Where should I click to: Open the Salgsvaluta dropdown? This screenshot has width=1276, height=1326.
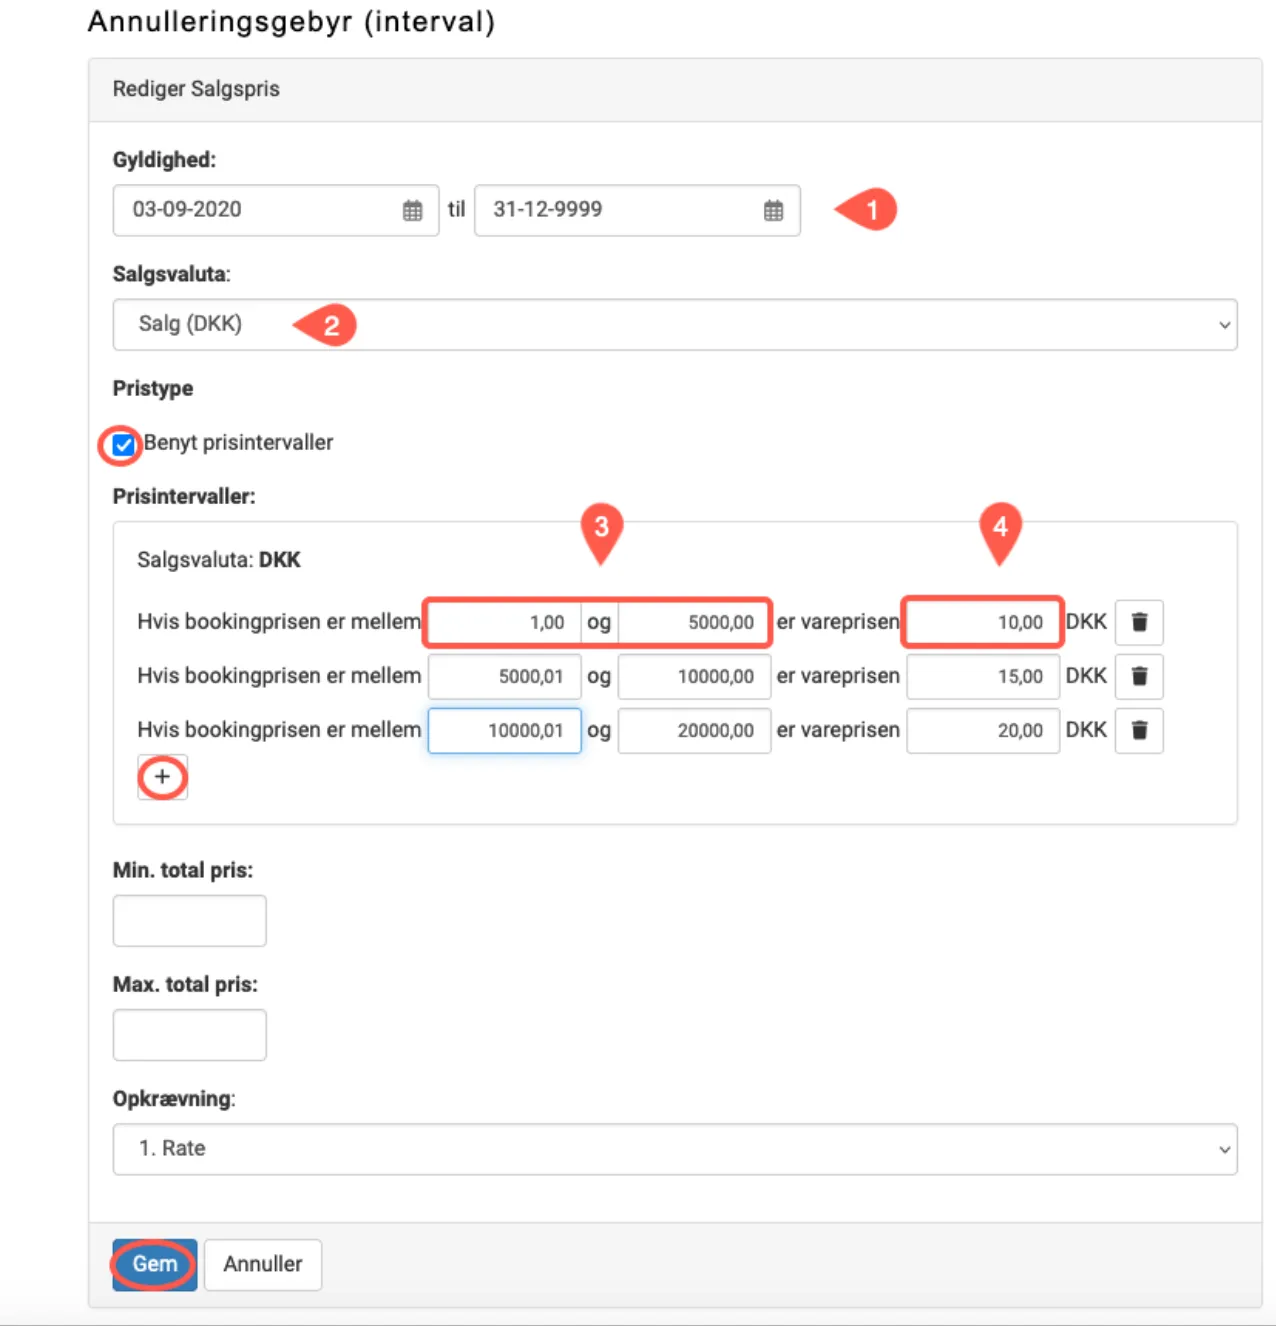click(675, 325)
